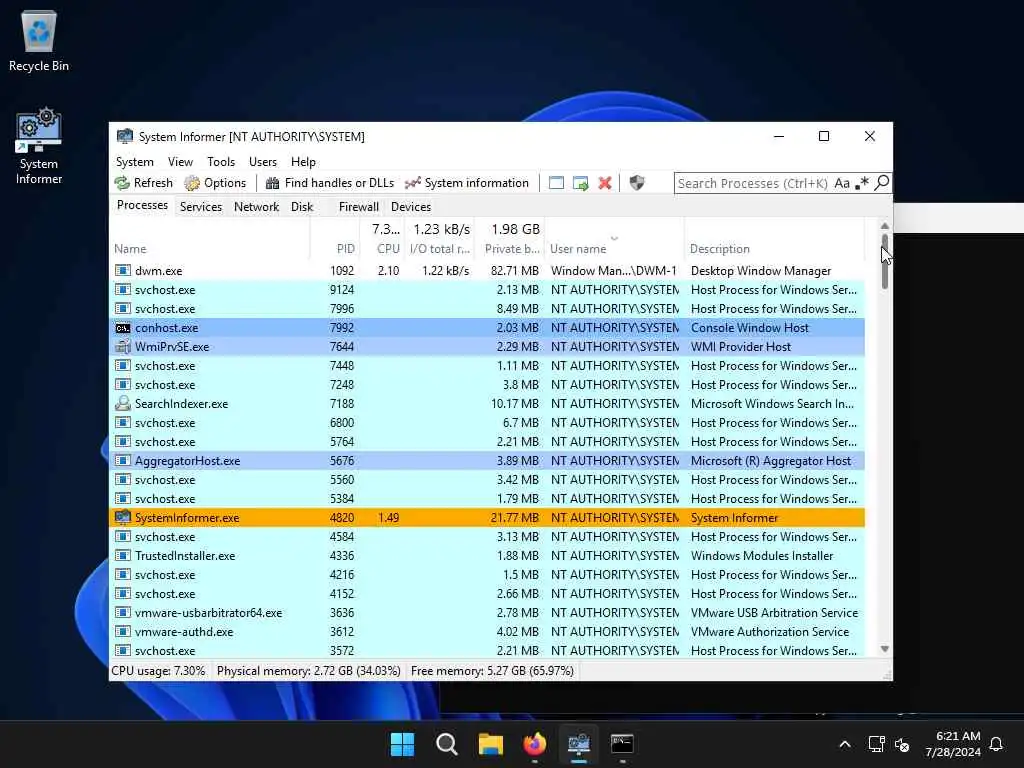Image resolution: width=1024 pixels, height=768 pixels.
Task: Click the process list scrollbar thumb
Action: [885, 261]
